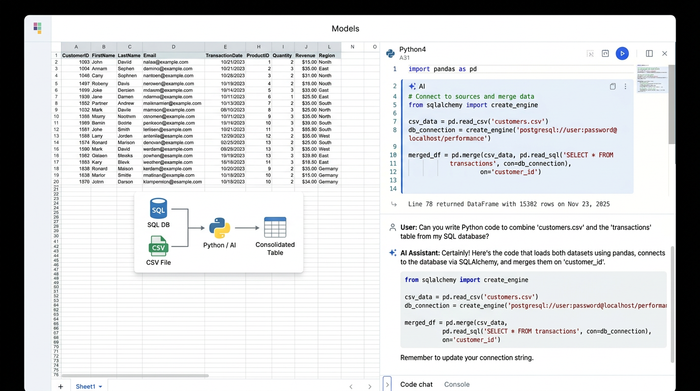The width and height of the screenshot is (700, 391).
Task: Click the previous sheet arrow
Action: (x=351, y=387)
